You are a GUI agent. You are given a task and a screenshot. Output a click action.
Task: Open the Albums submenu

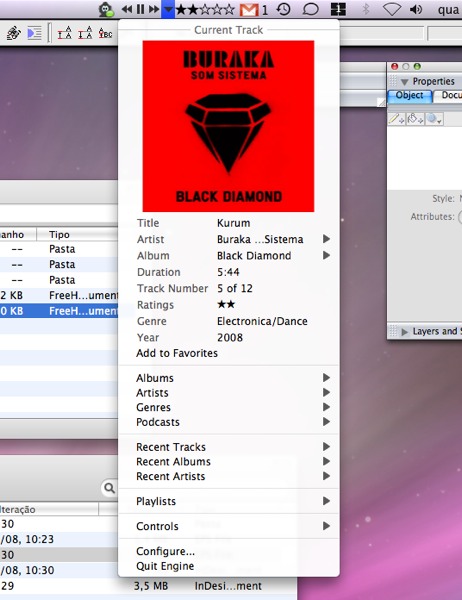tap(229, 378)
